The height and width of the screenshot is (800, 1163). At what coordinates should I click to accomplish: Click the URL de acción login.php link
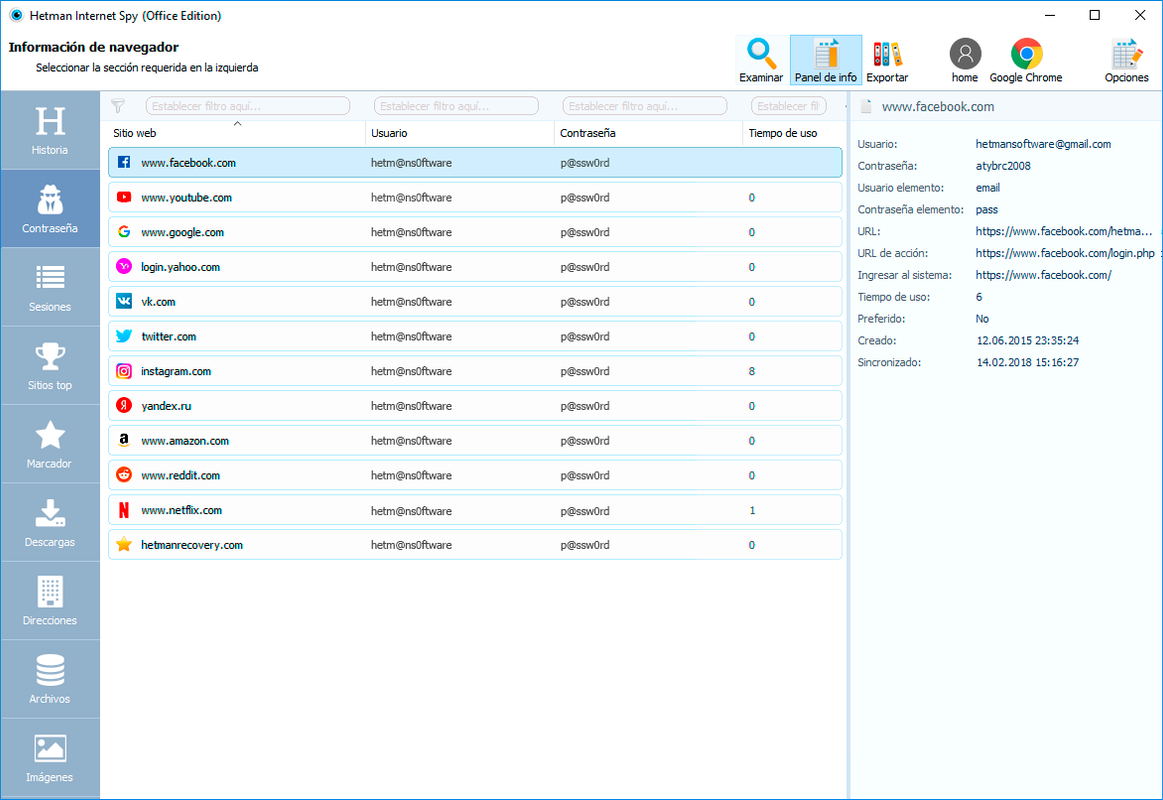(1065, 254)
